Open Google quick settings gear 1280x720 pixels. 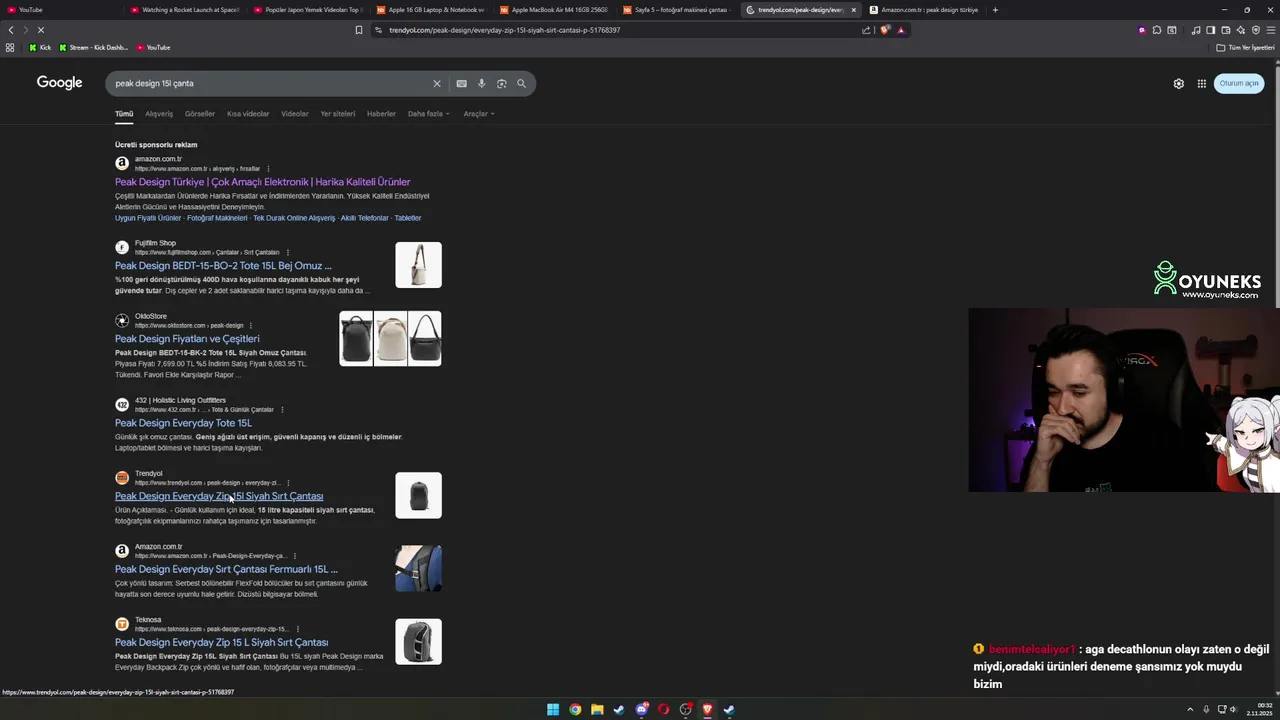1179,84
